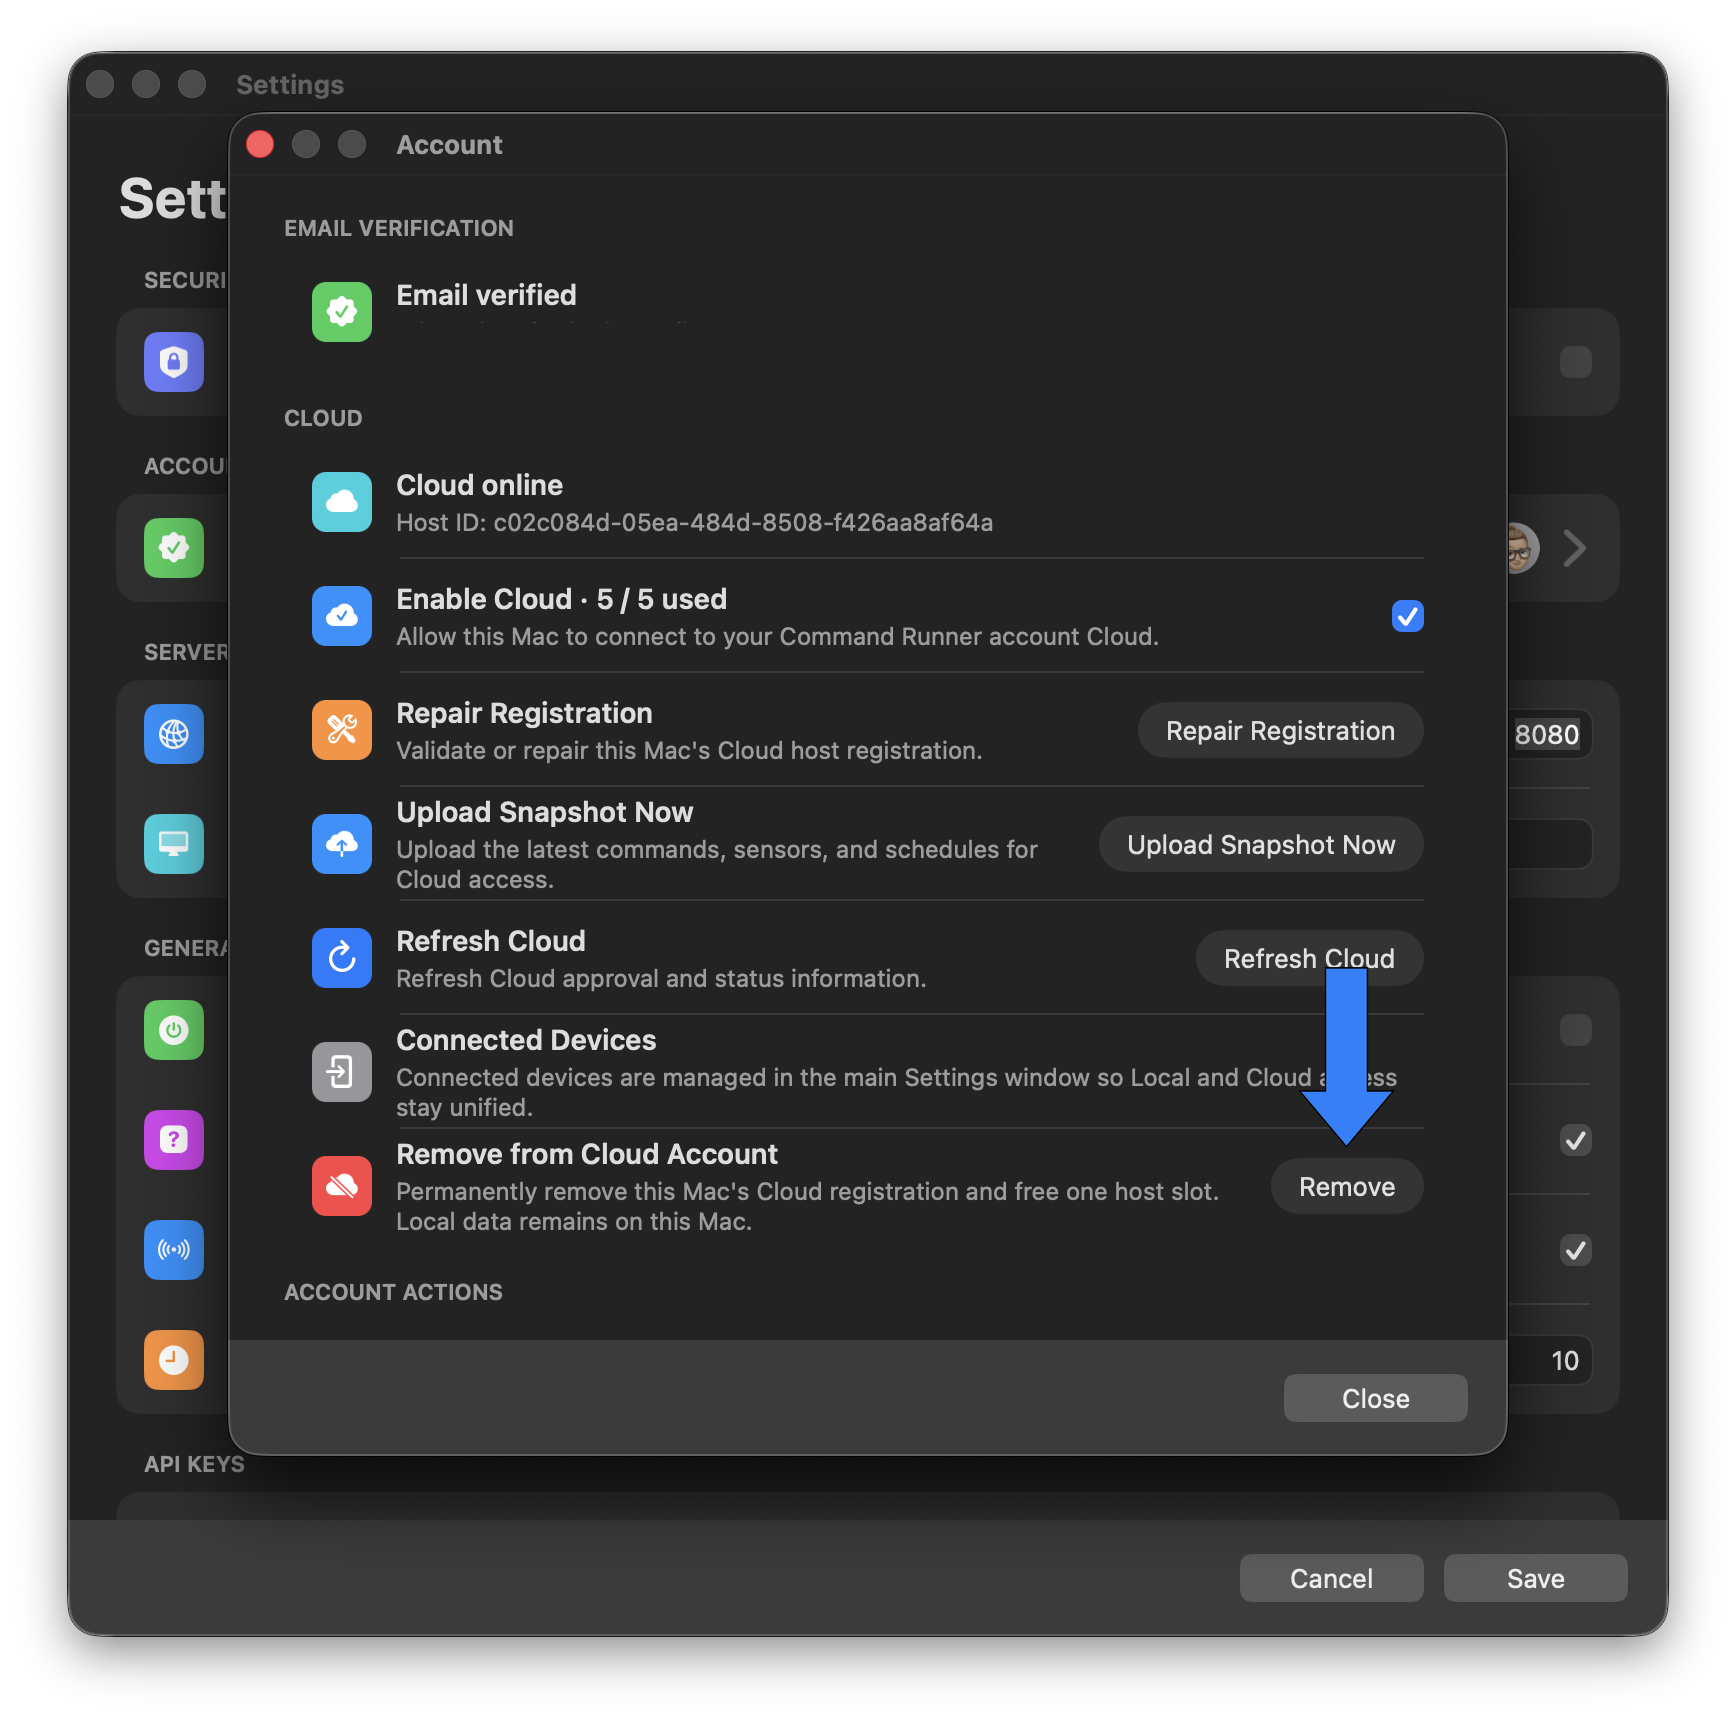Click the blue Enable Cloud icon
This screenshot has height=1720, width=1736.
[x=342, y=616]
